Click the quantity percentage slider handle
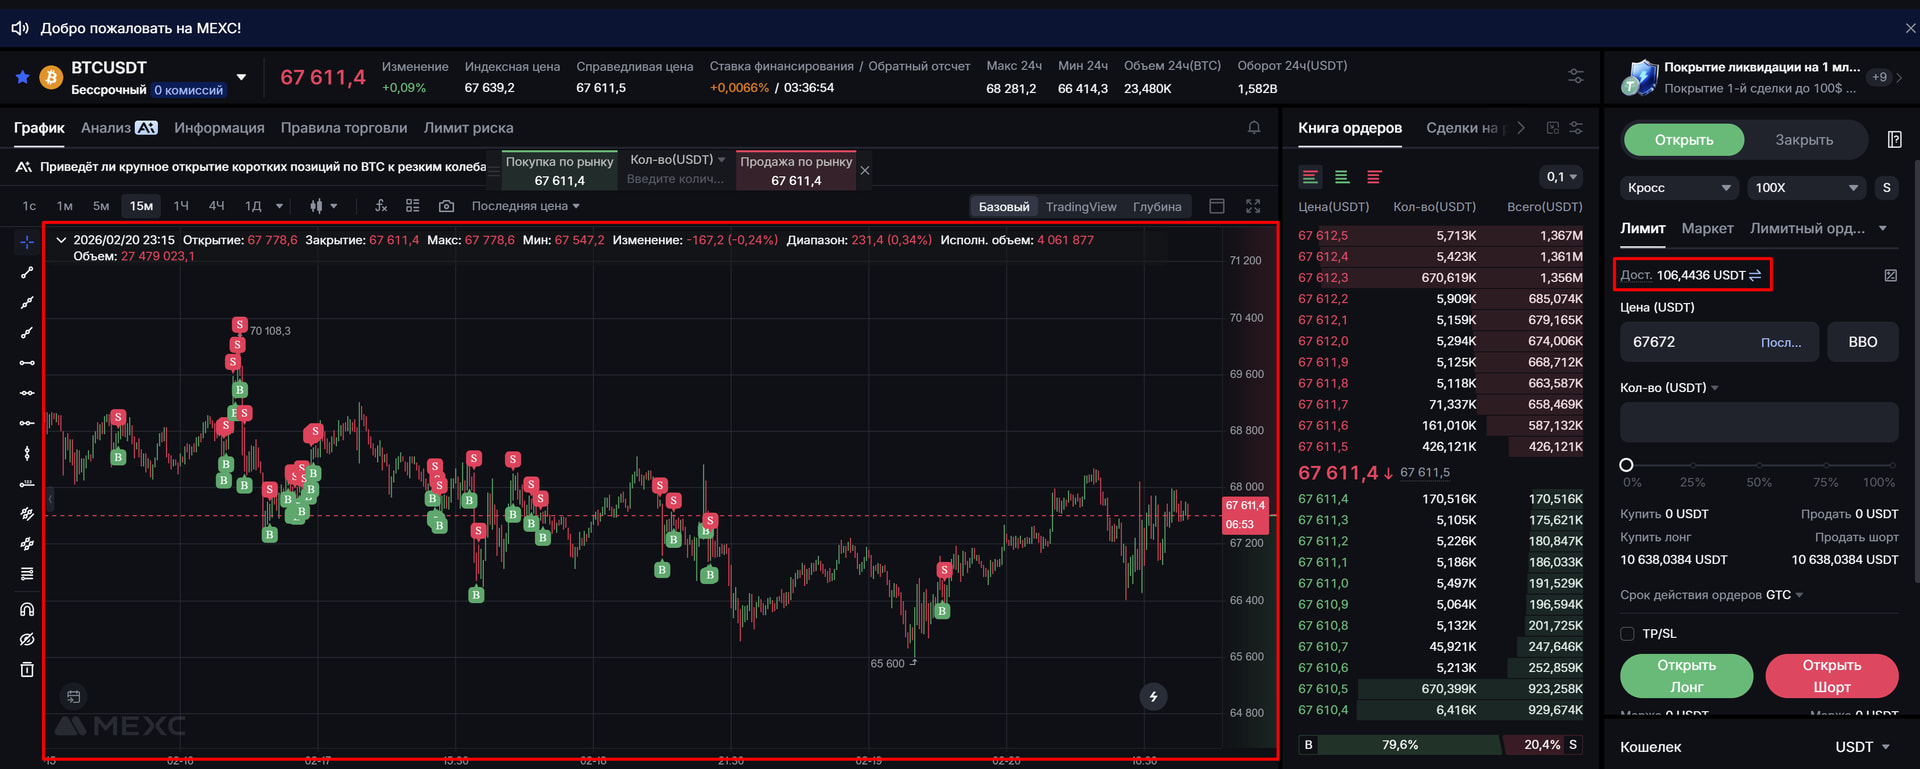The width and height of the screenshot is (1920, 769). [x=1626, y=465]
